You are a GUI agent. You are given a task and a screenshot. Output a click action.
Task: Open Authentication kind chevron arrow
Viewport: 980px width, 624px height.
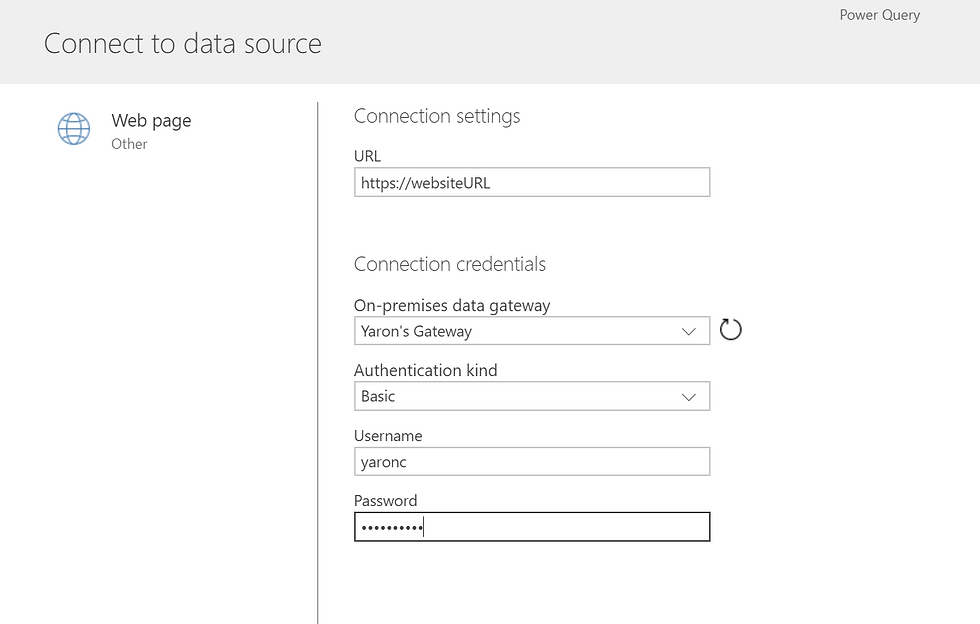[689, 397]
